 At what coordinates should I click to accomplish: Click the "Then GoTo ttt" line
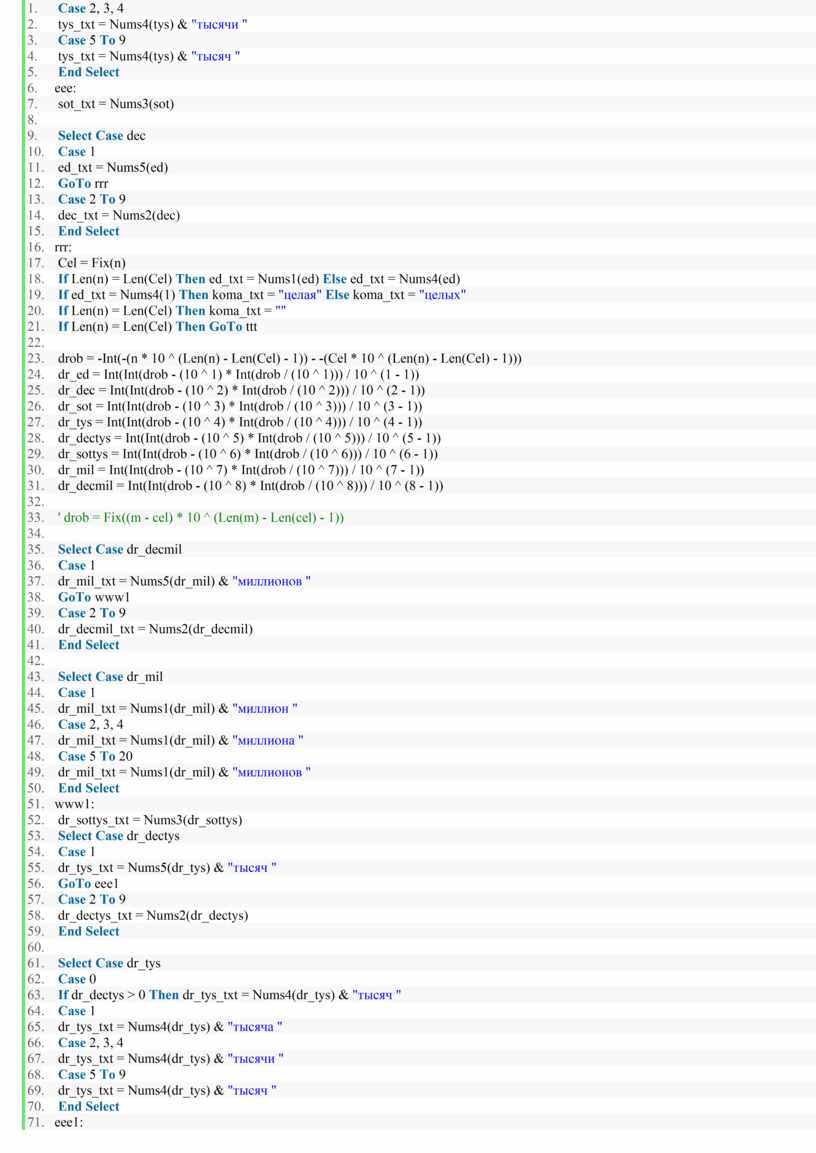tap(157, 326)
